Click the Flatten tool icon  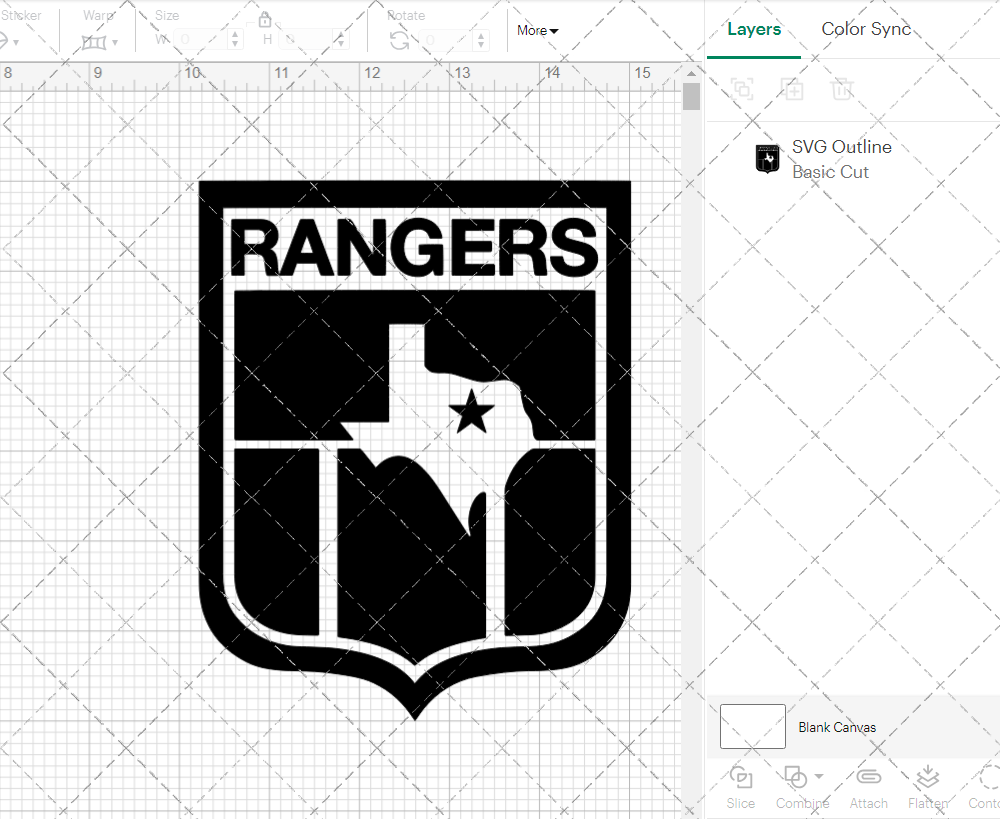tap(927, 778)
